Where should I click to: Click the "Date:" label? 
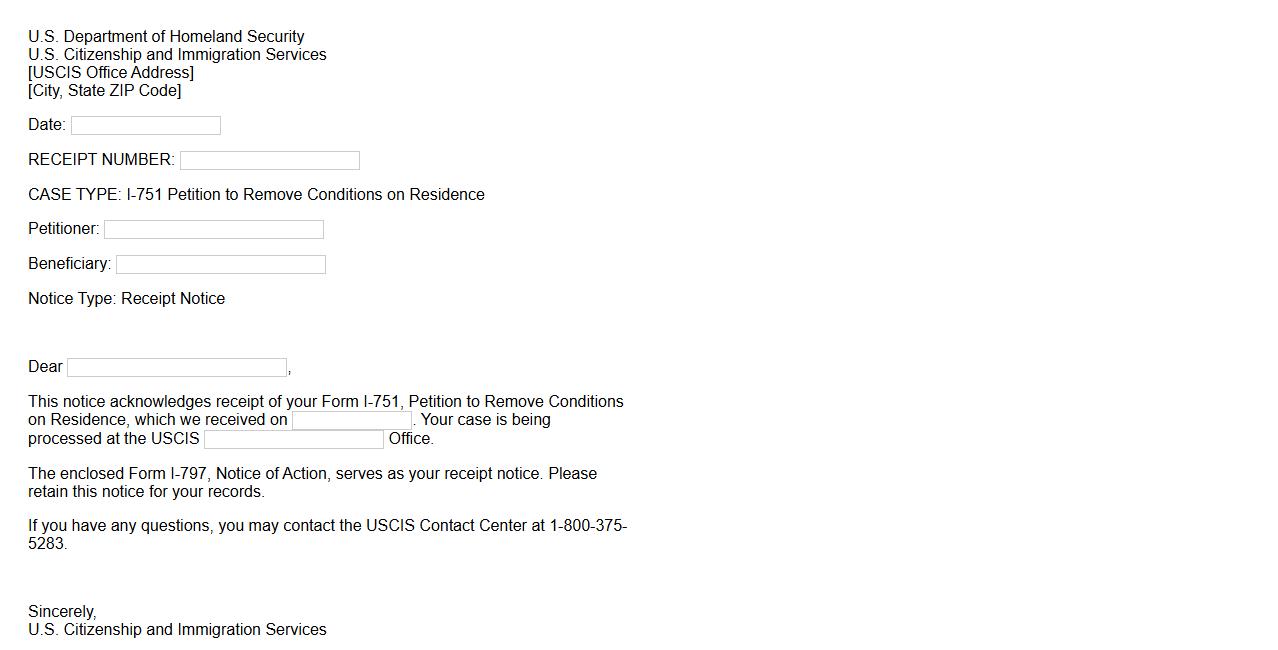click(x=47, y=125)
